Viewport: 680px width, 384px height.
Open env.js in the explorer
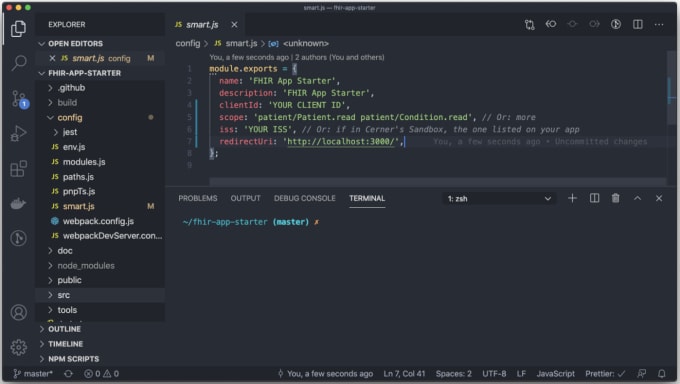tap(74, 147)
